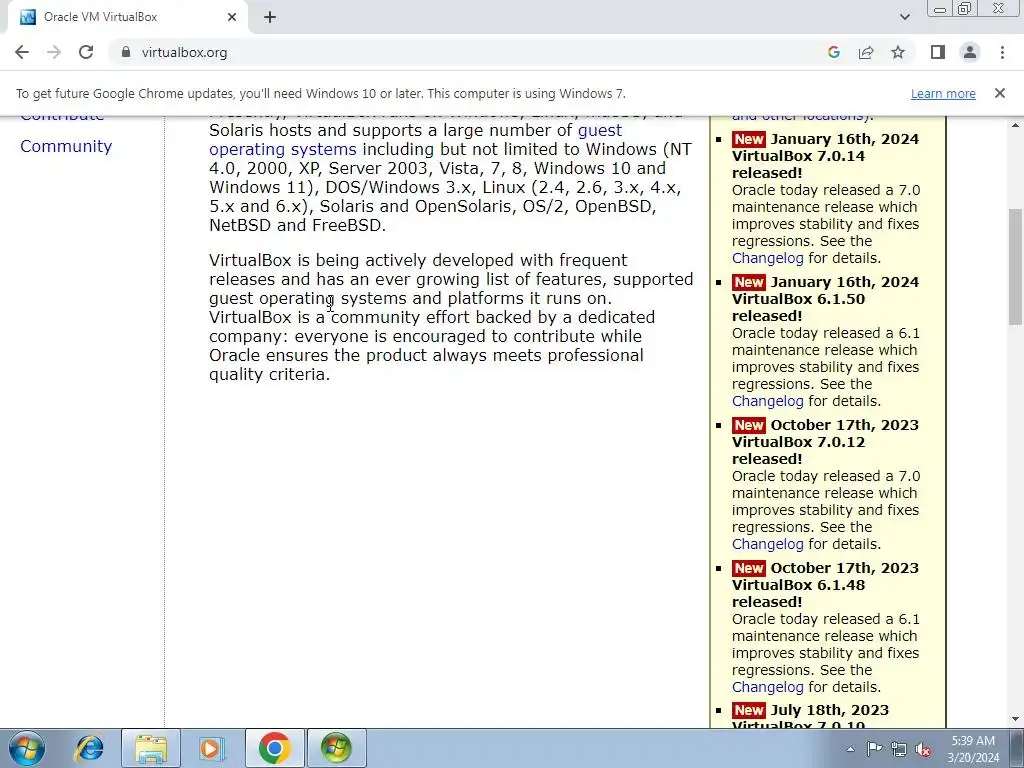1024x768 pixels.
Task: Bookmark this page with the star icon
Action: [x=898, y=52]
